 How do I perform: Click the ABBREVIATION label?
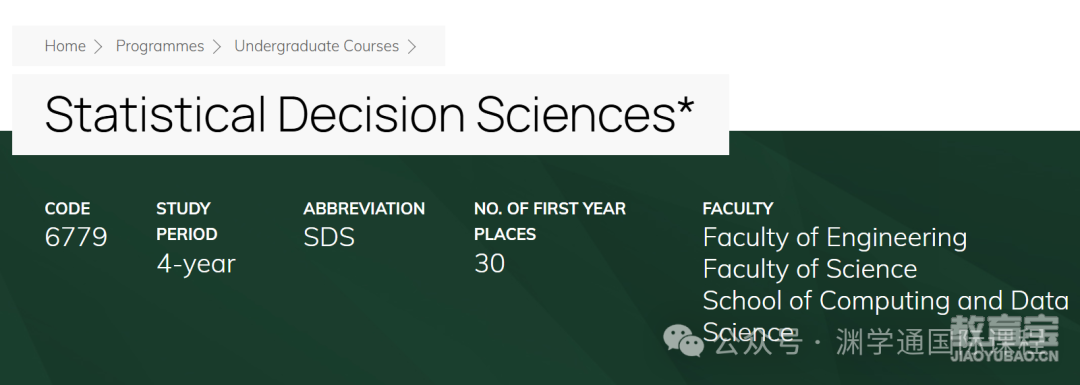tap(364, 208)
